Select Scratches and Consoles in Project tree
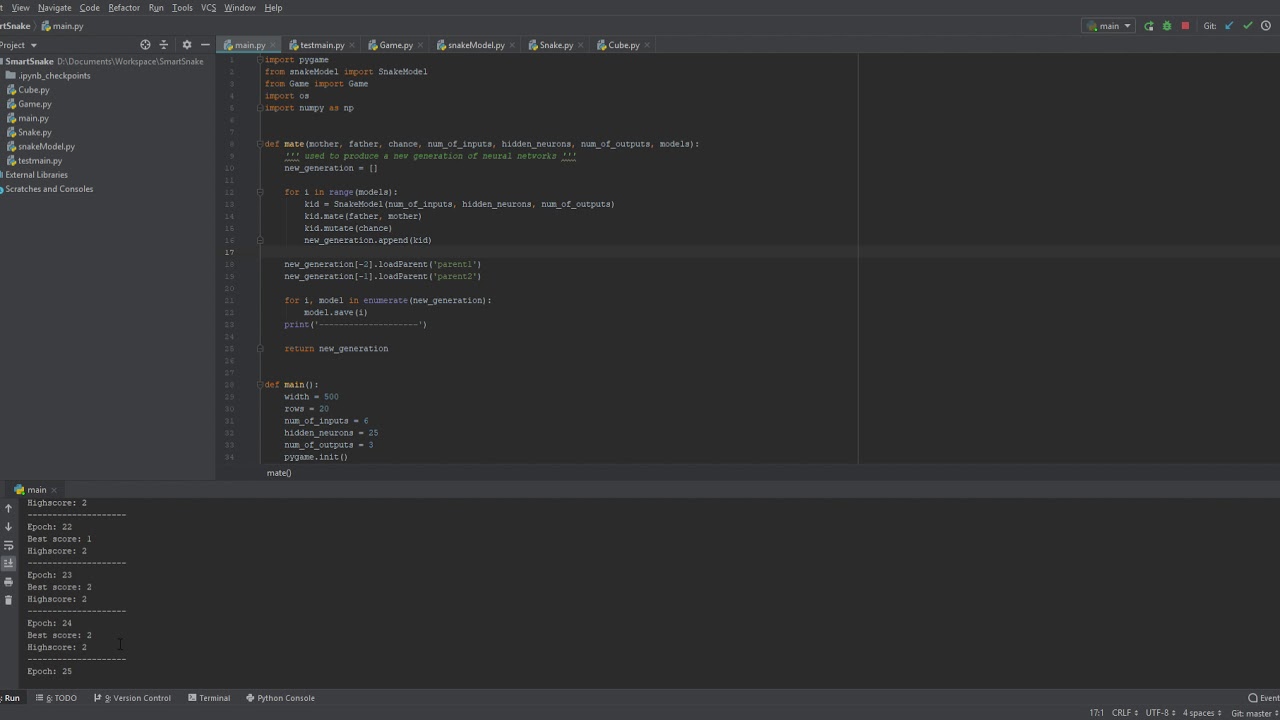The height and width of the screenshot is (720, 1280). click(x=48, y=189)
